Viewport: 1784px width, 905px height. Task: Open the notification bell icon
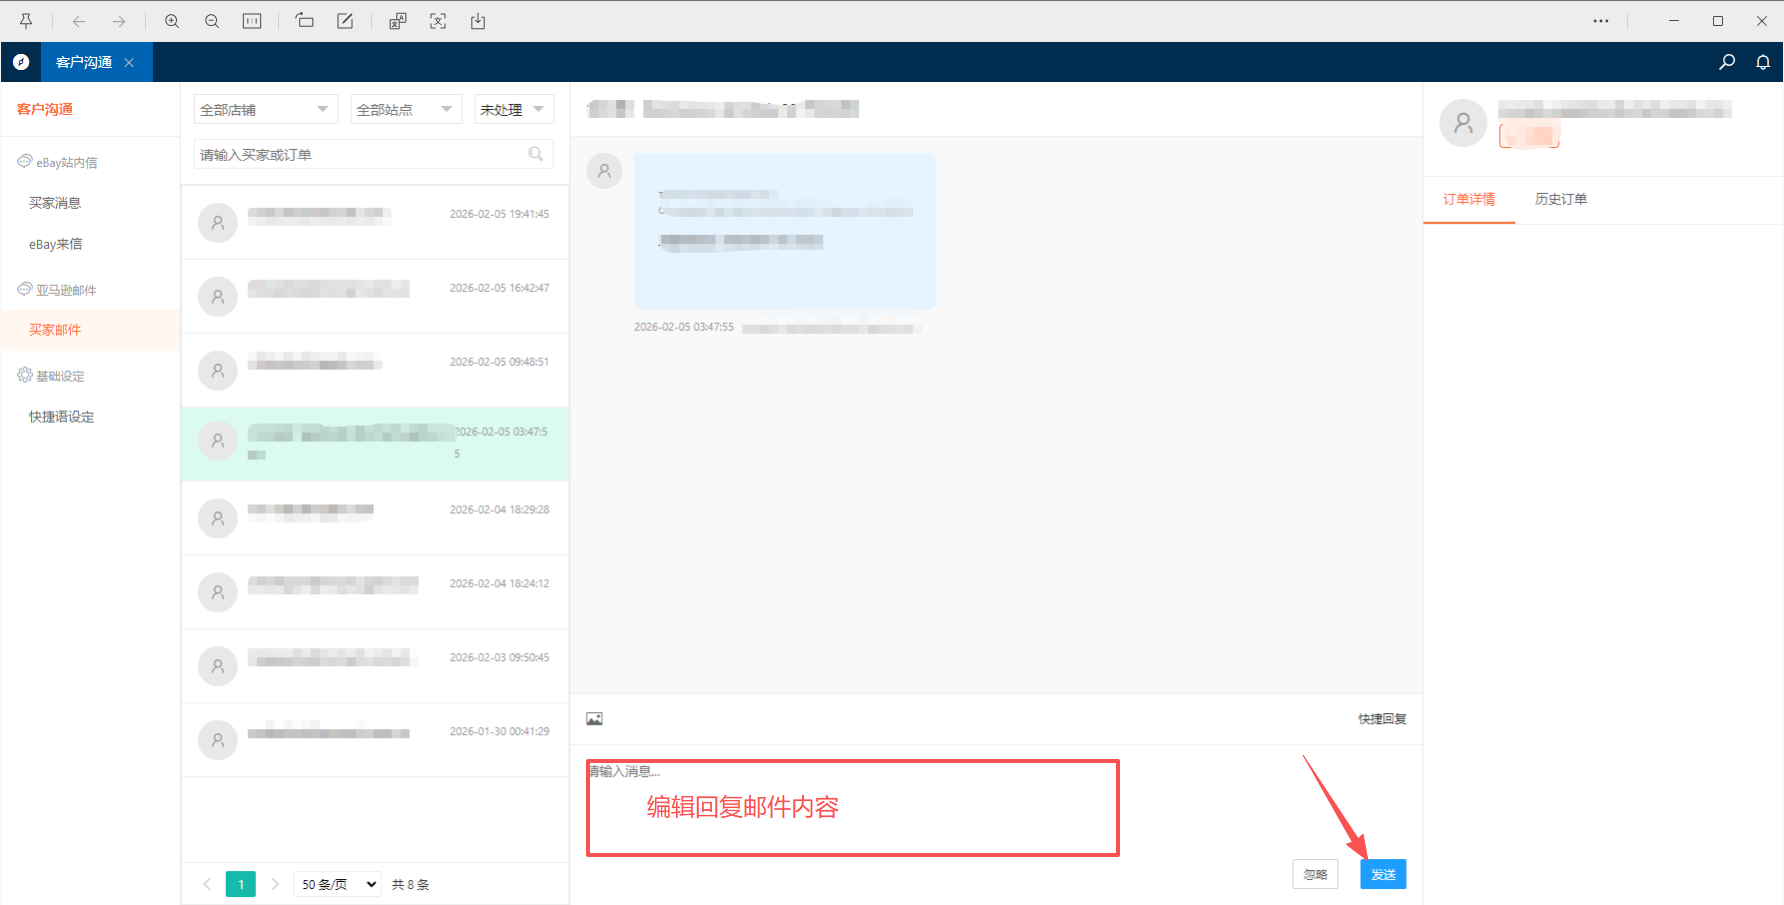1763,62
